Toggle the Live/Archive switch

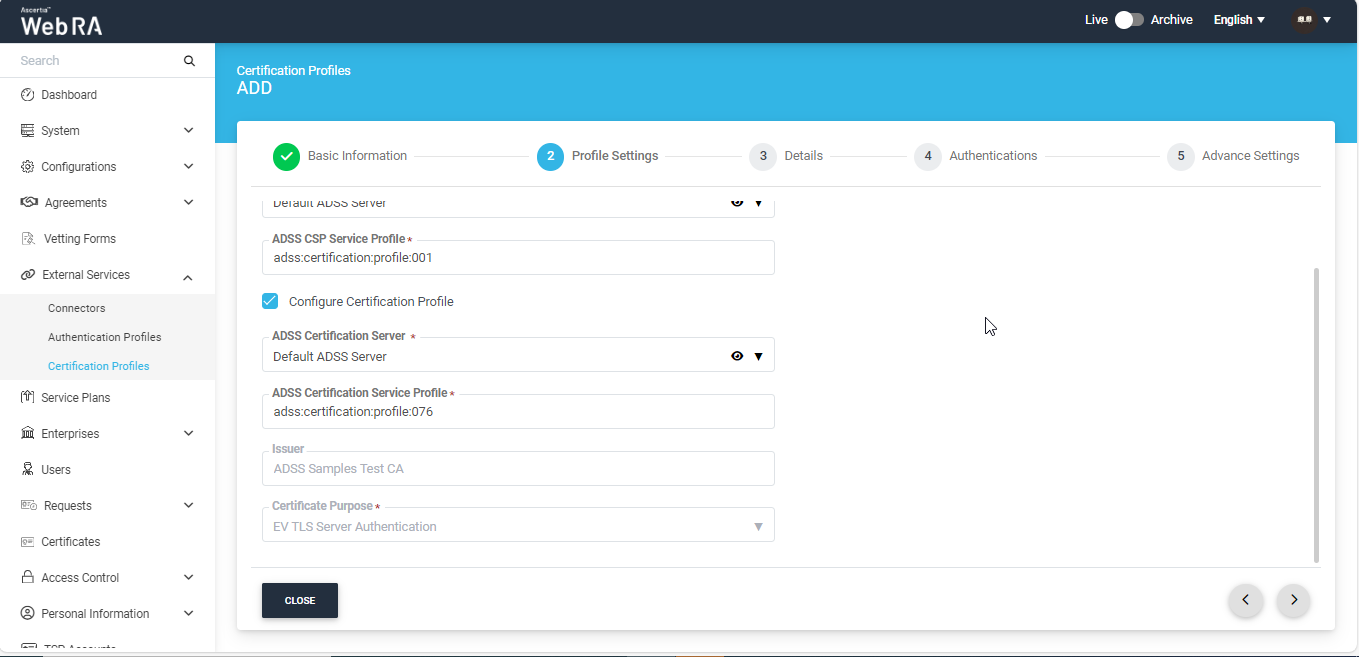click(1129, 20)
